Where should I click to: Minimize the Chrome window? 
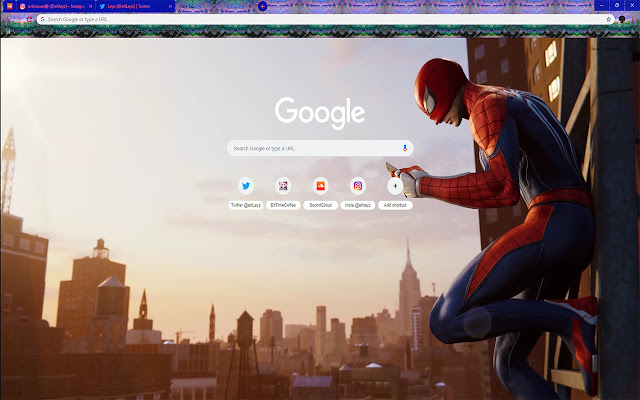602,5
